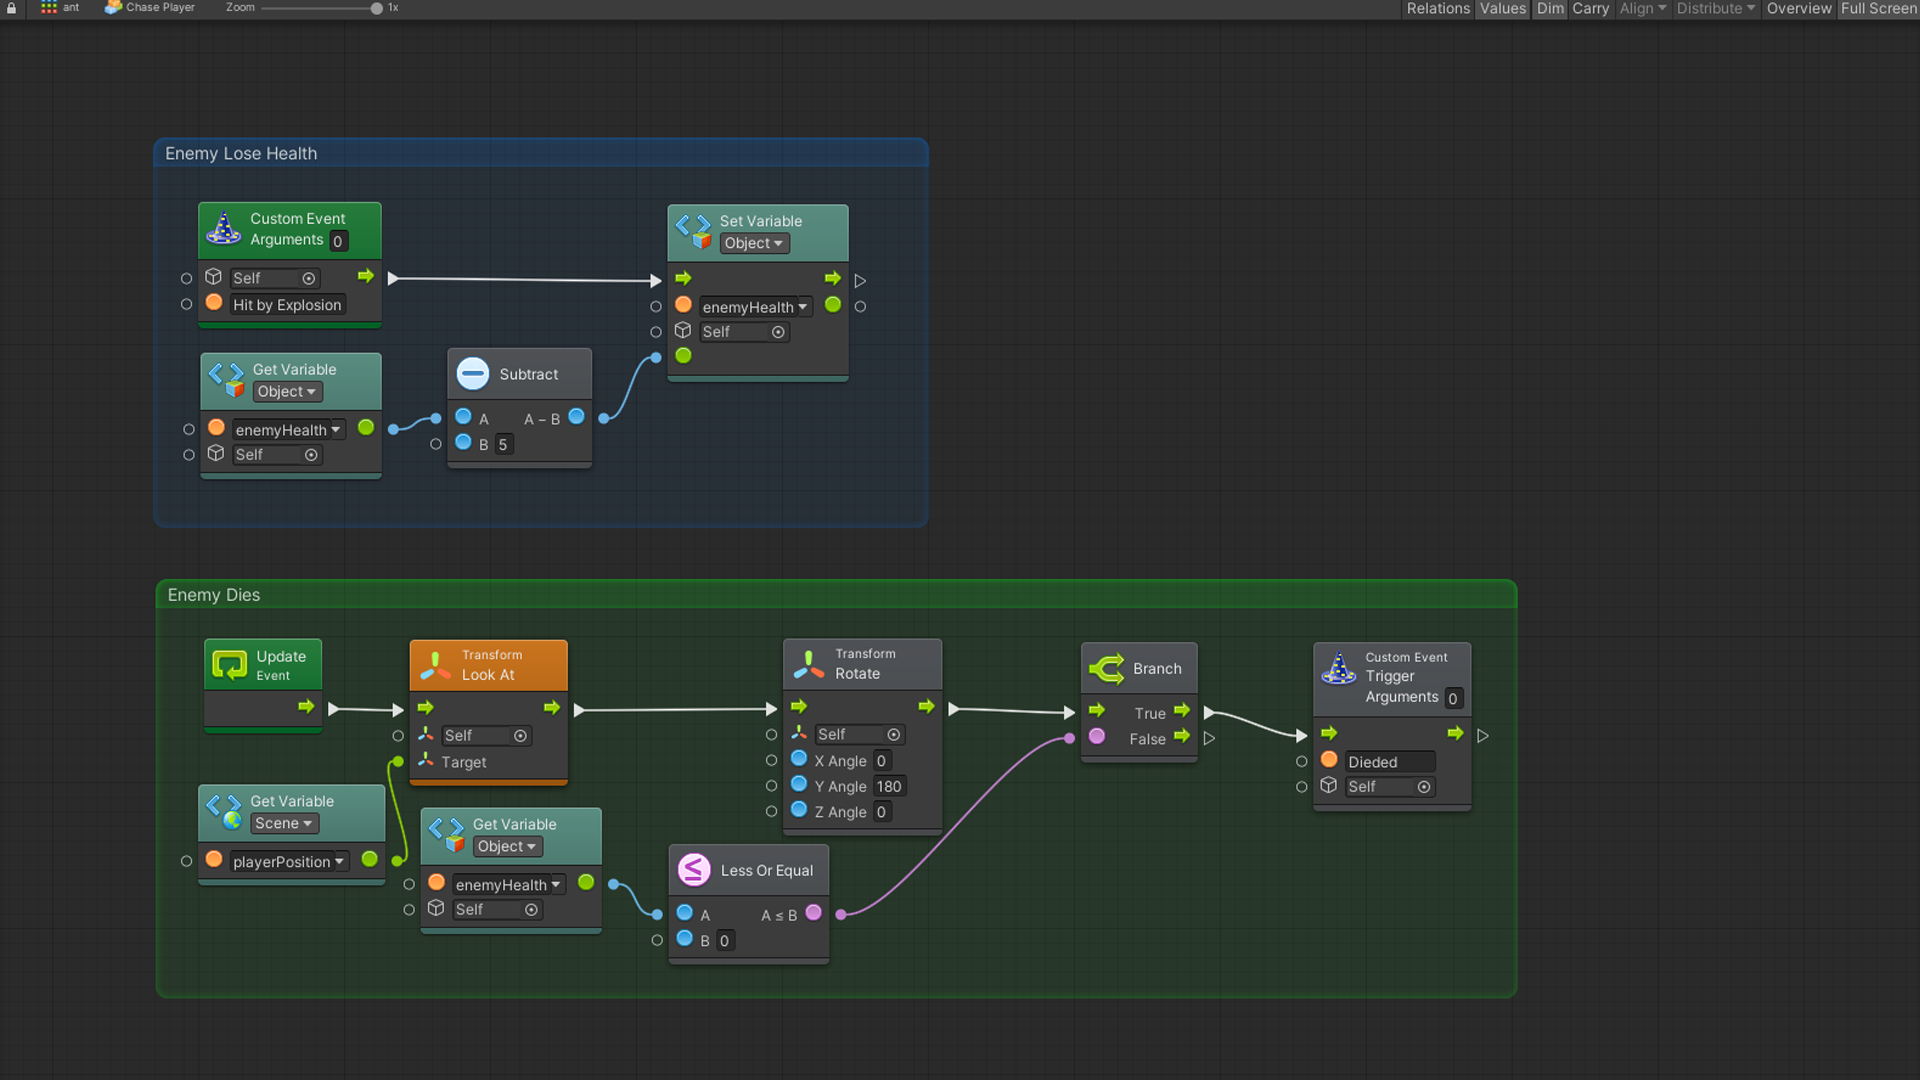
Task: Click the Z Angle value field
Action: (882, 812)
